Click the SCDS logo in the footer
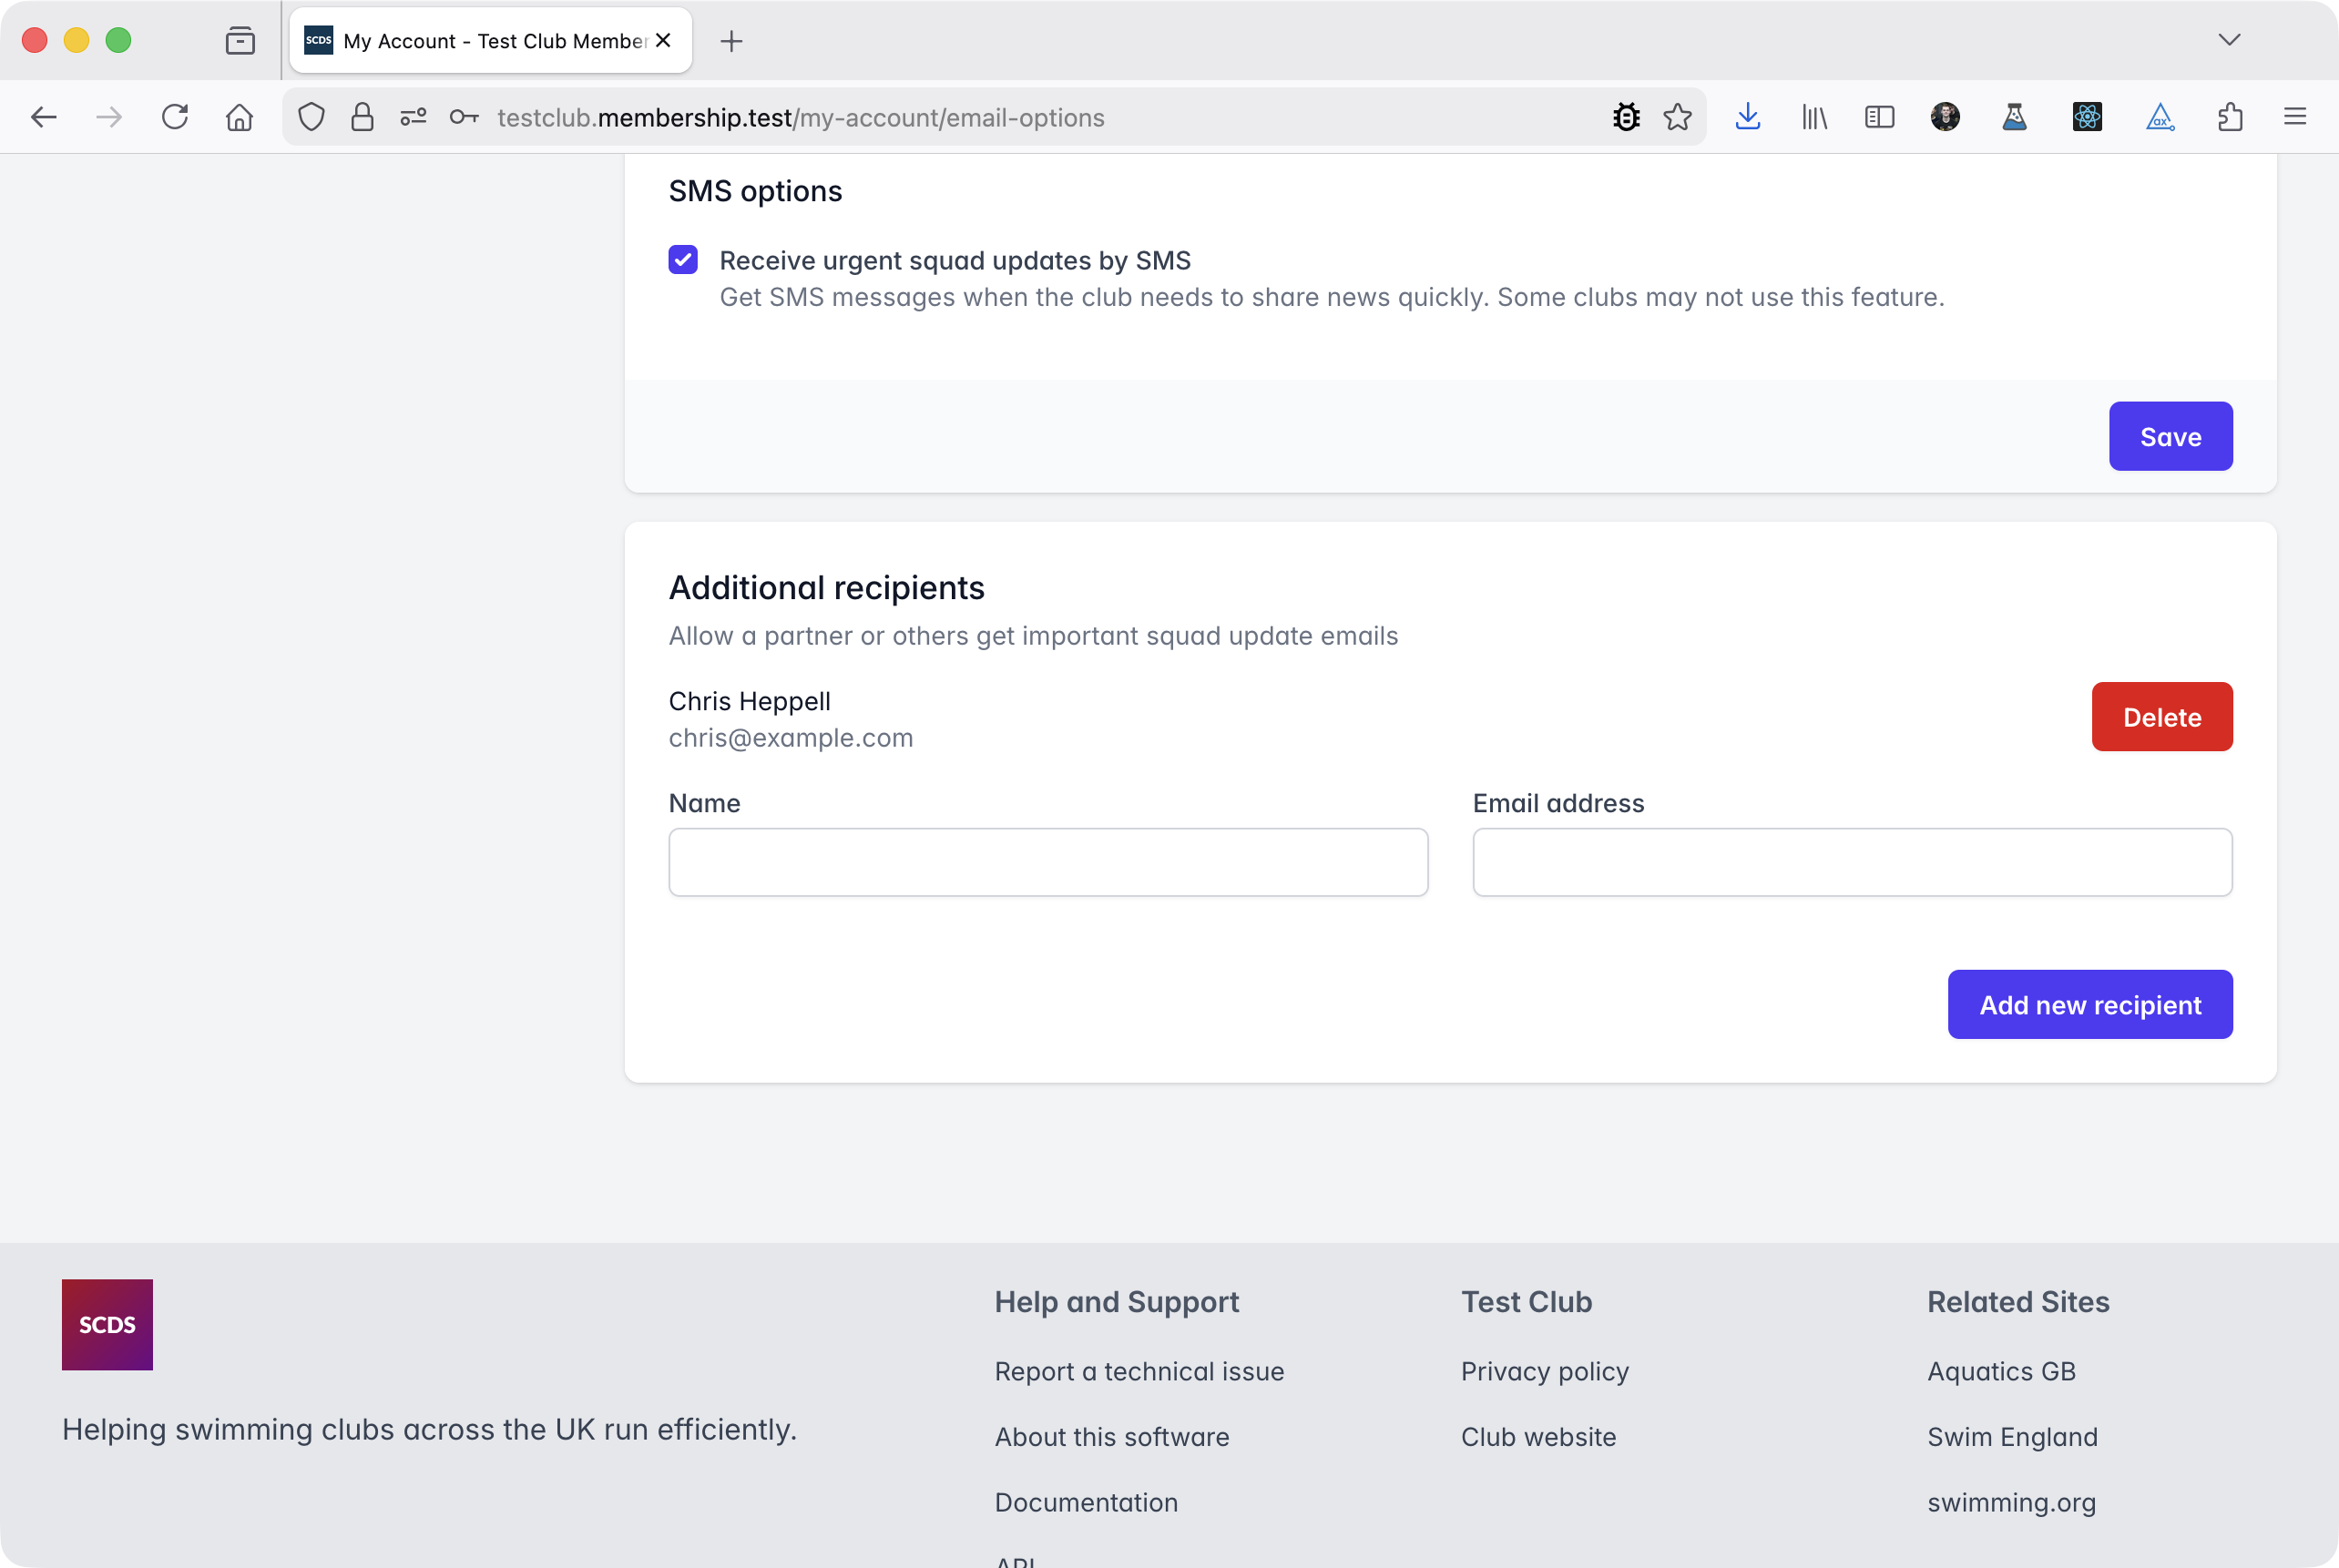 (107, 1324)
